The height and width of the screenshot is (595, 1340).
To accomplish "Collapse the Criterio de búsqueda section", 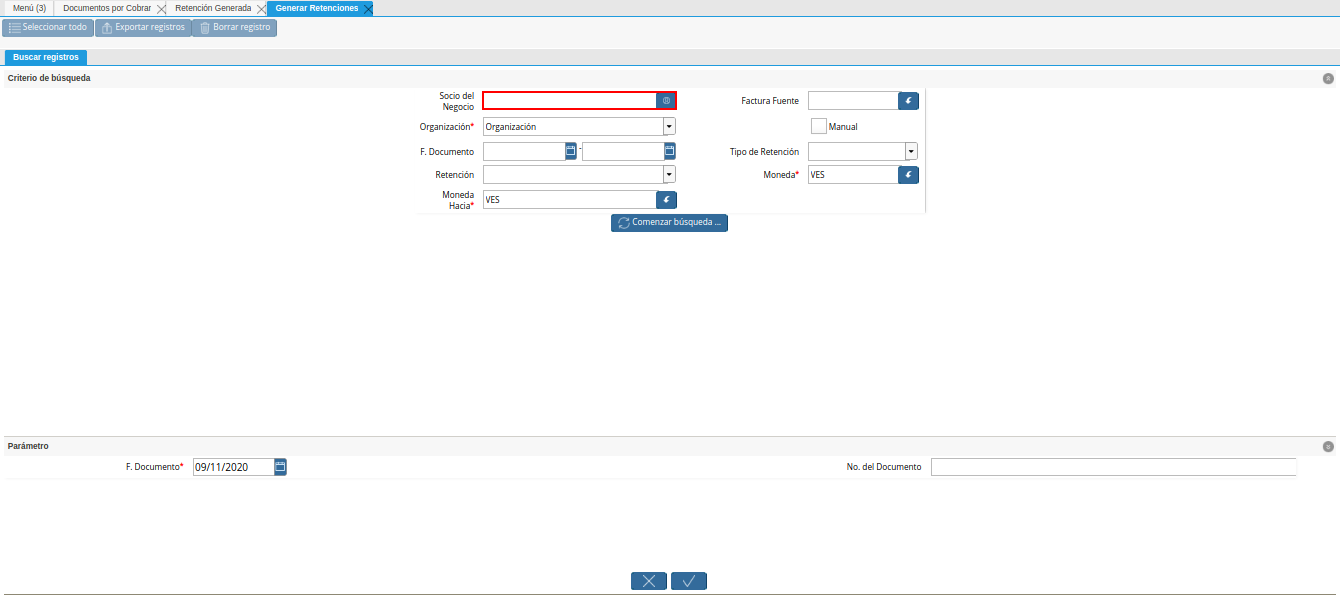I will click(x=1328, y=78).
